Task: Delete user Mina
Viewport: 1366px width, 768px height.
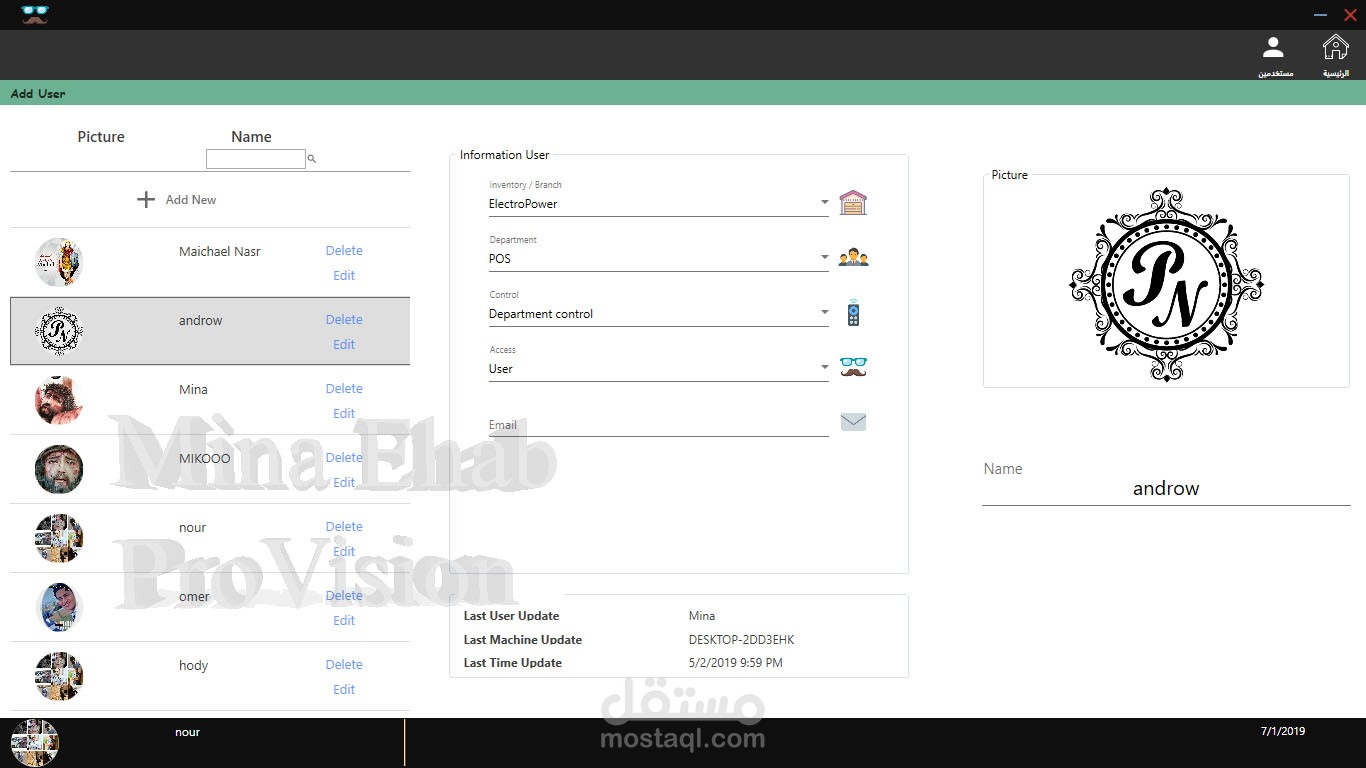Action: [x=344, y=389]
